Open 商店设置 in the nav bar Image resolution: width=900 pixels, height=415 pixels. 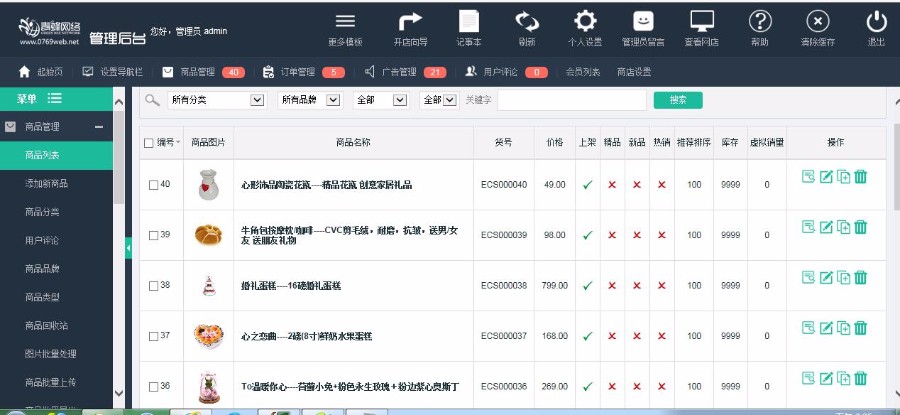pyautogui.click(x=634, y=72)
